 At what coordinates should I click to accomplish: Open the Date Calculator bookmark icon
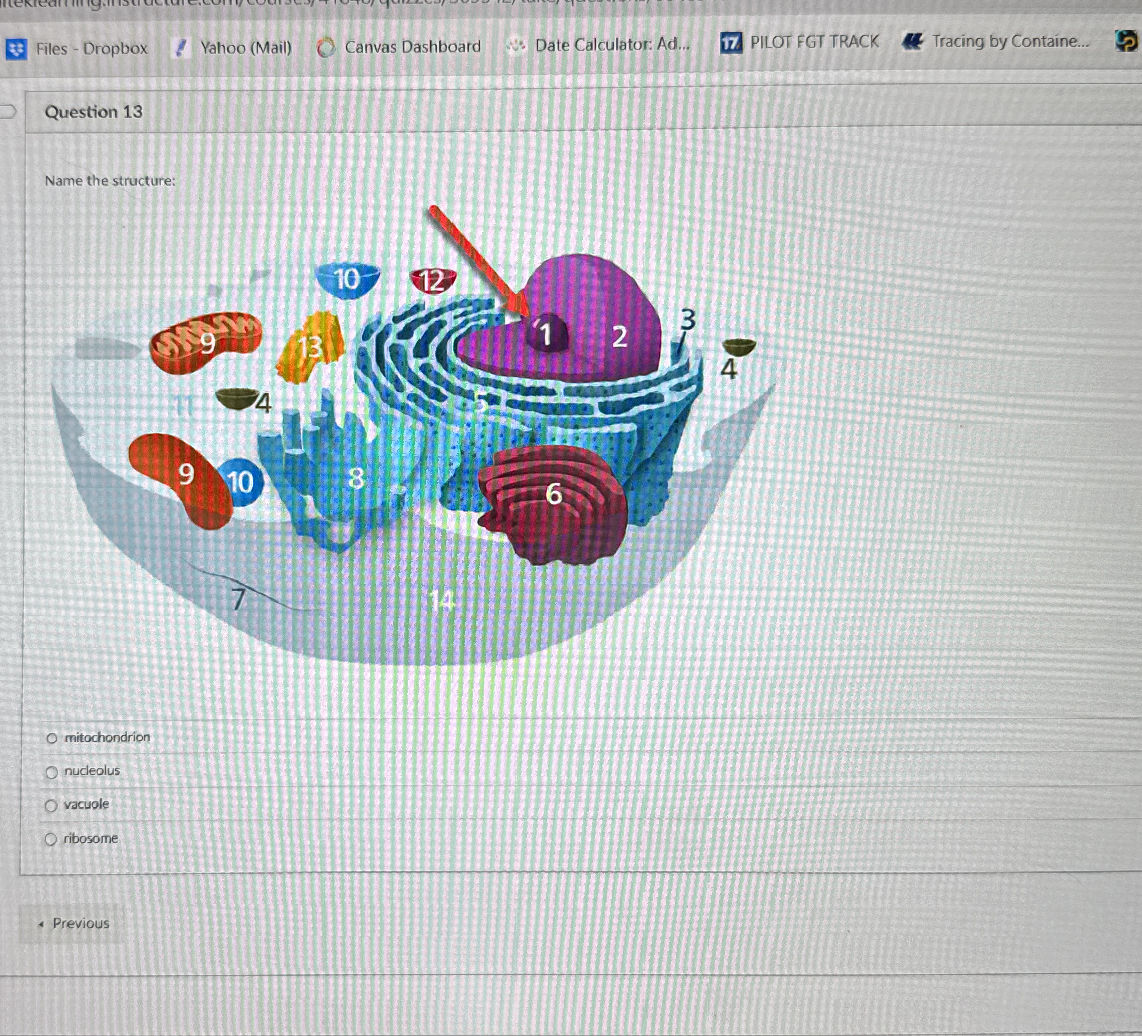tap(514, 45)
